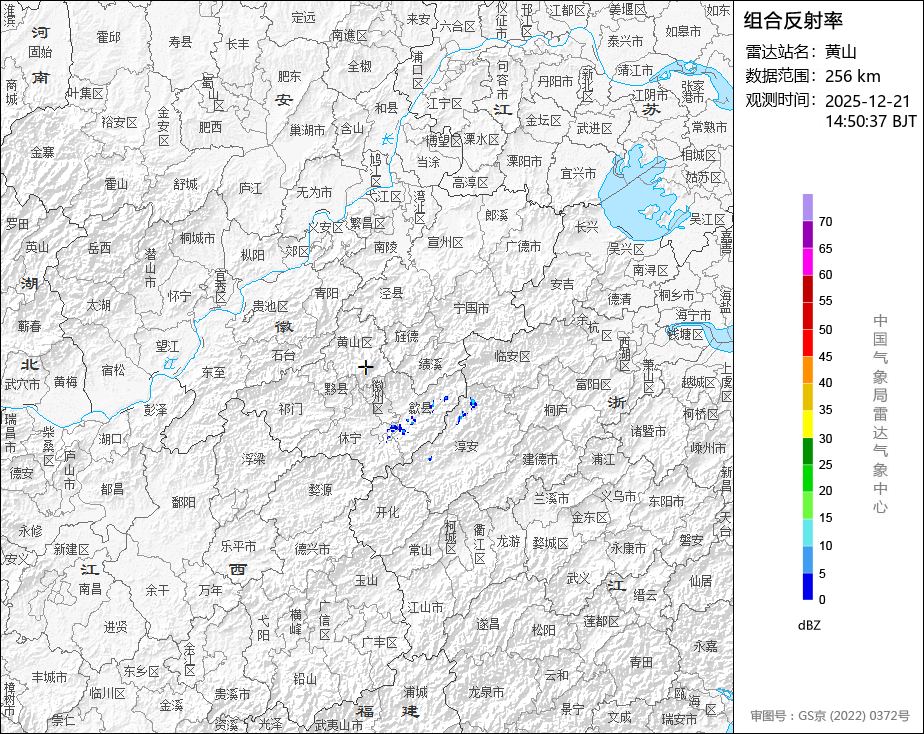Click the map label 六合区

pos(457,27)
